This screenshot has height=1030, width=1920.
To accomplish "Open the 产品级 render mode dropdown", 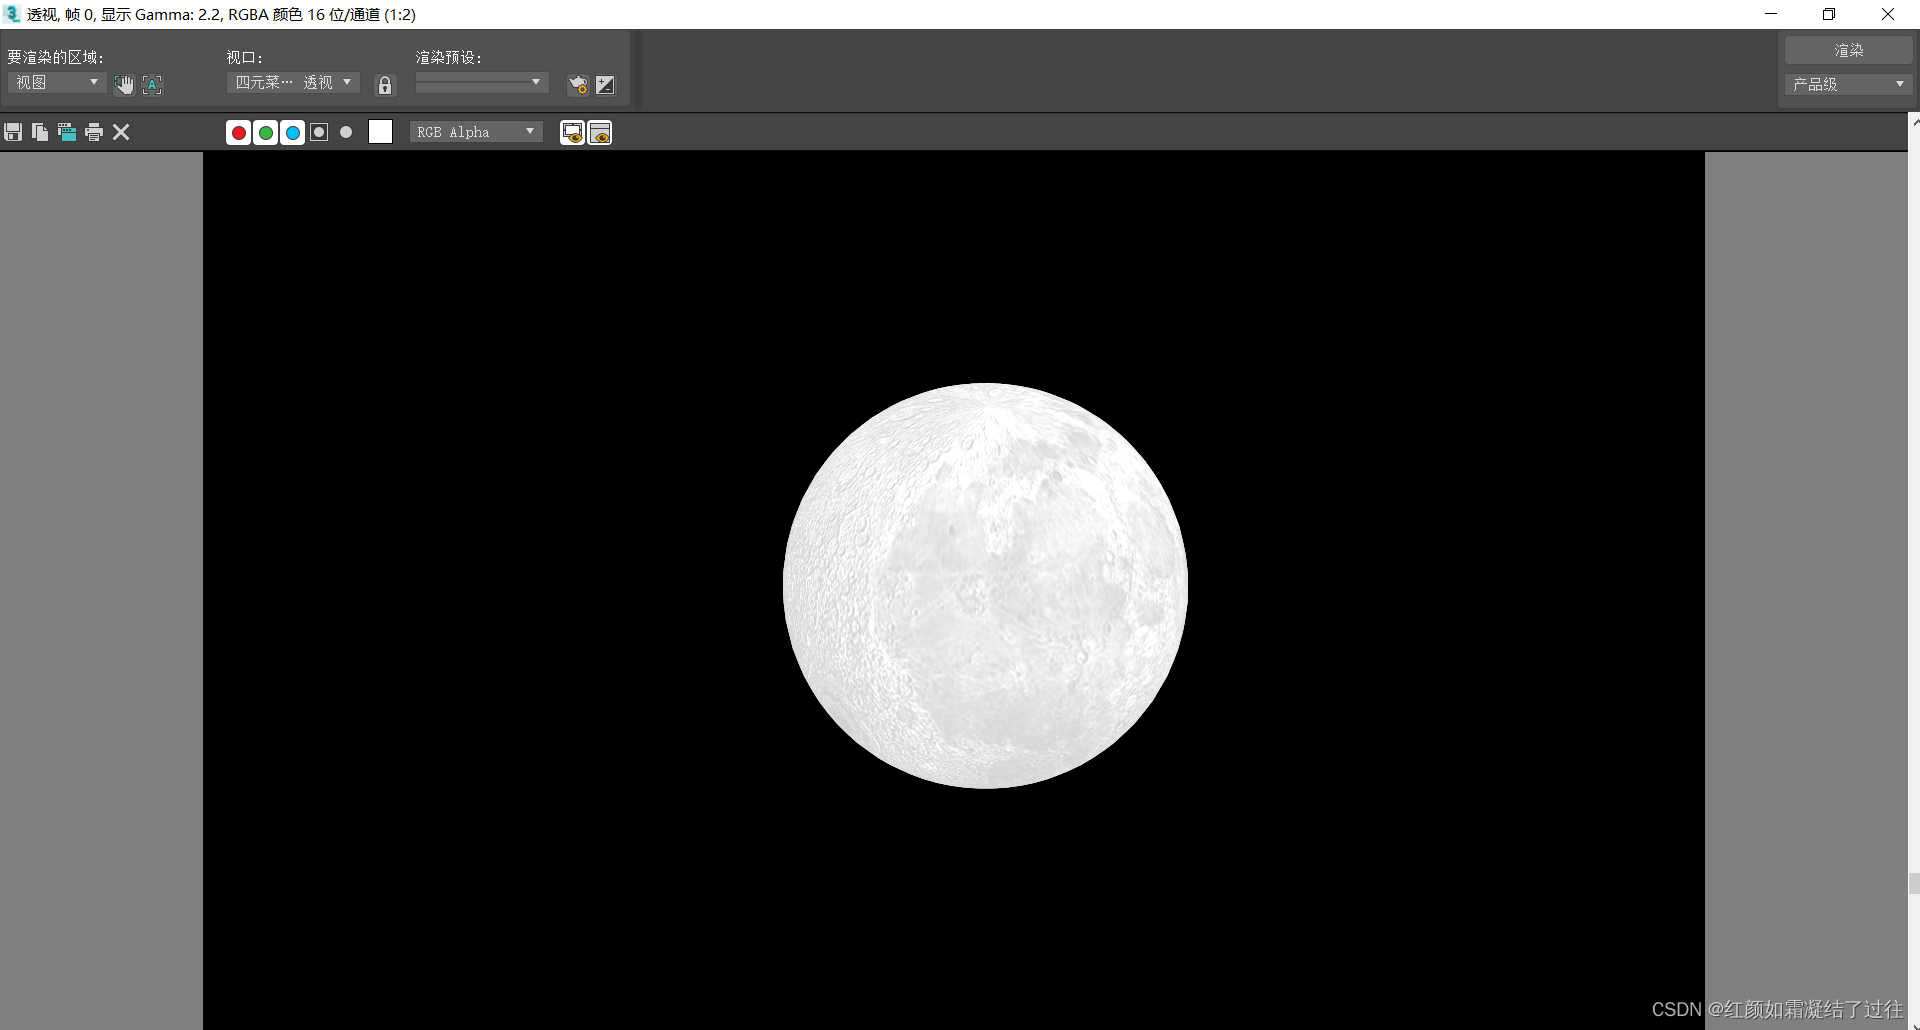I will tap(1849, 84).
